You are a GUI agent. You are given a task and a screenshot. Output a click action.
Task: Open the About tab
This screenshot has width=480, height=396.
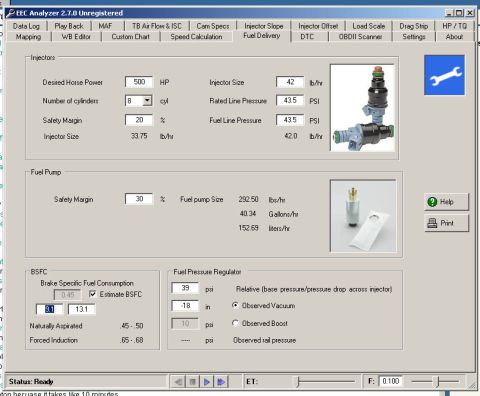[454, 37]
